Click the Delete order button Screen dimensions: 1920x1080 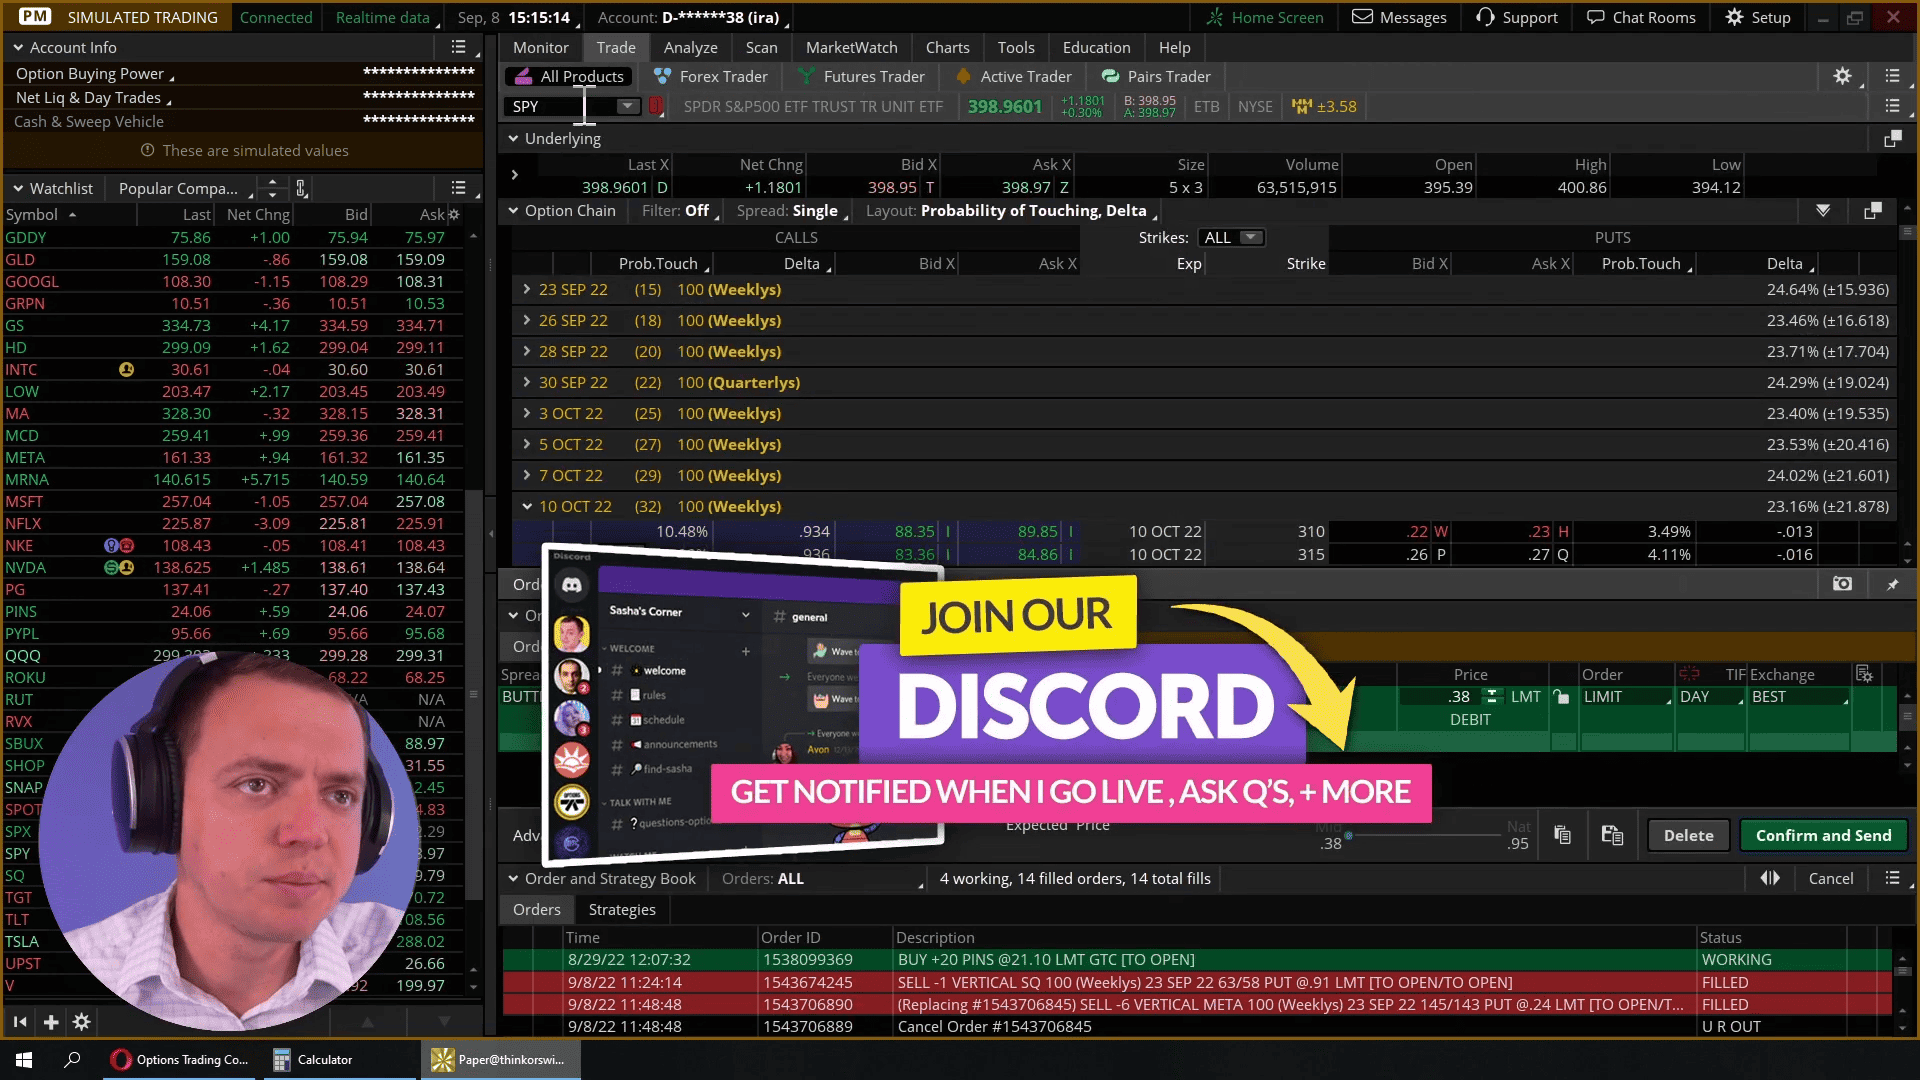click(1688, 835)
